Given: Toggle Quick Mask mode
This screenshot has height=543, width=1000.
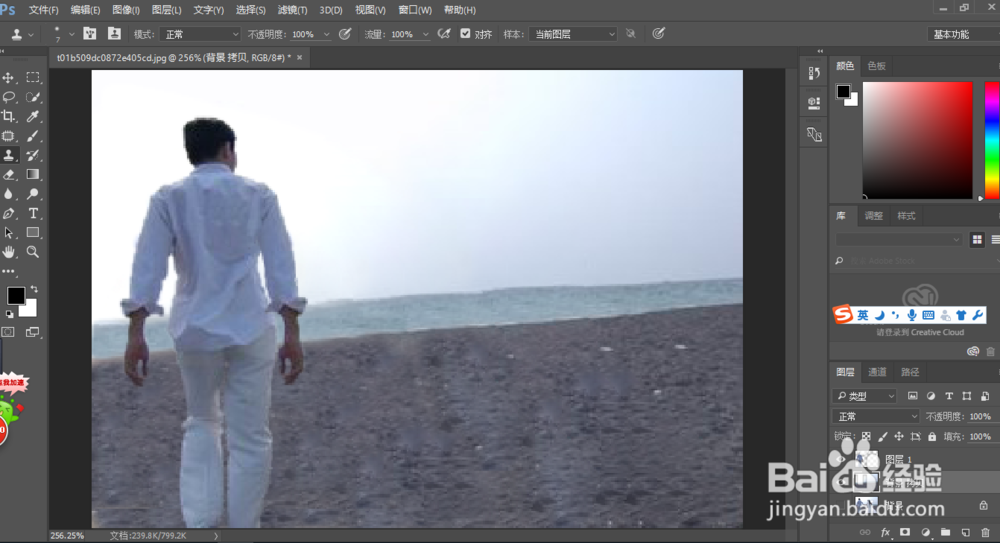Looking at the screenshot, I should point(8,332).
